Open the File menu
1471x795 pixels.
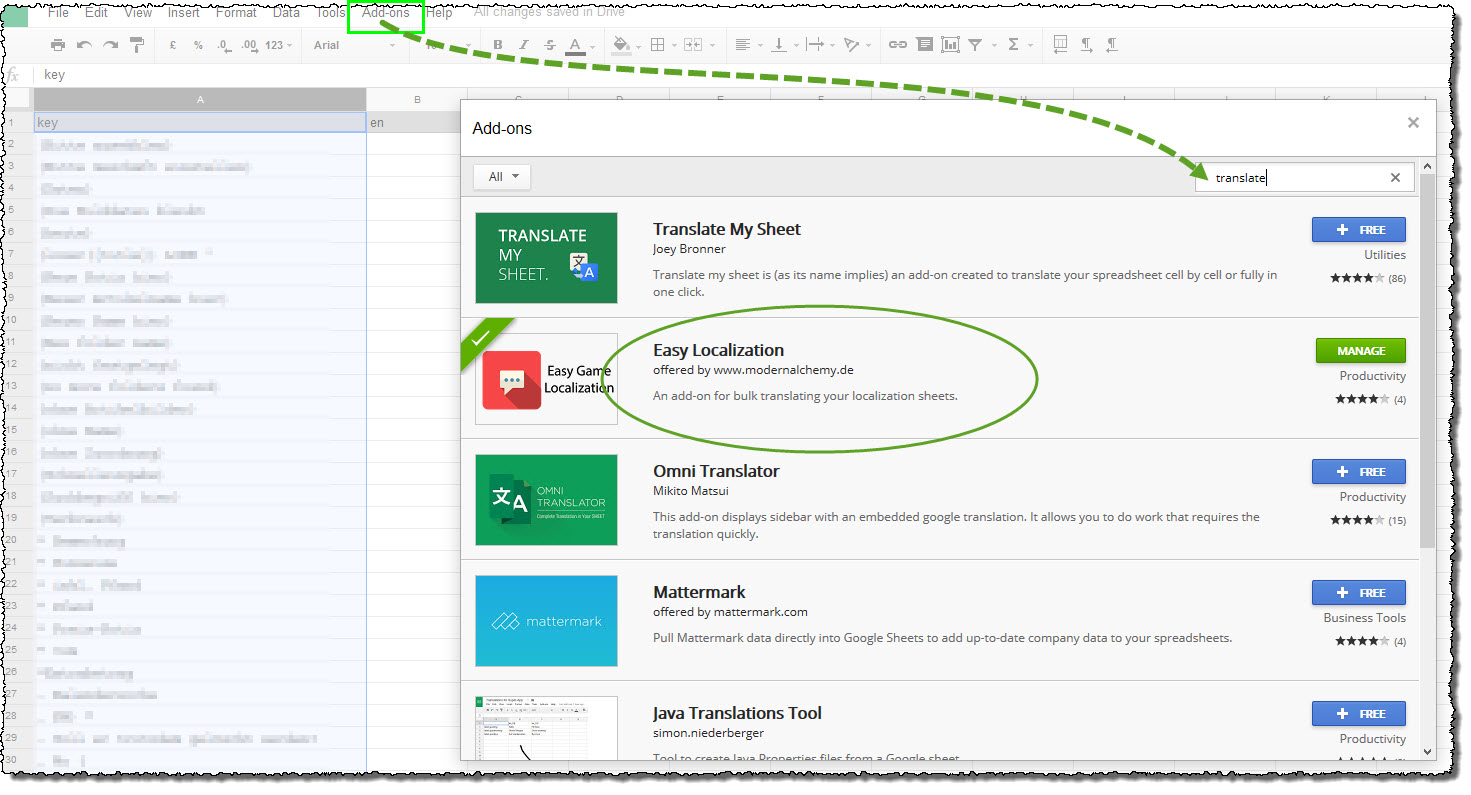(x=58, y=13)
